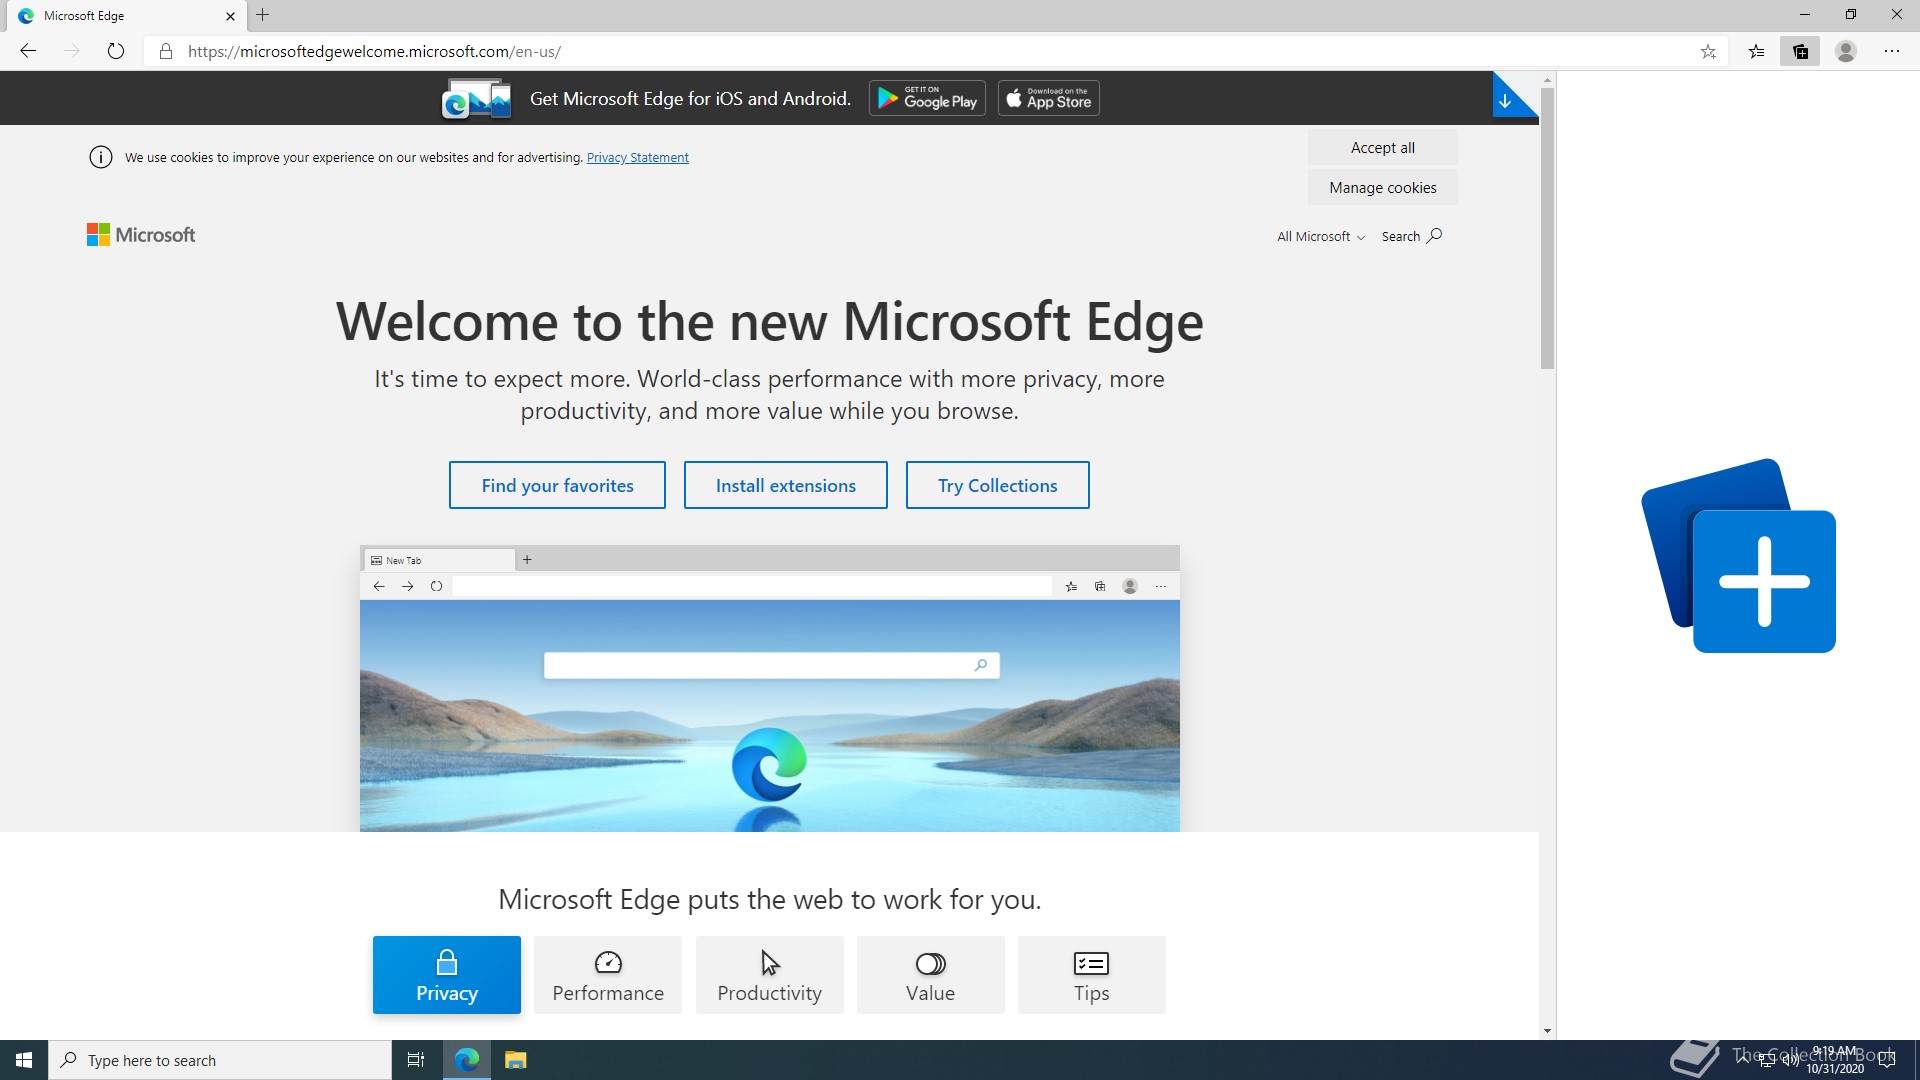Select the Privacy tab

point(447,975)
